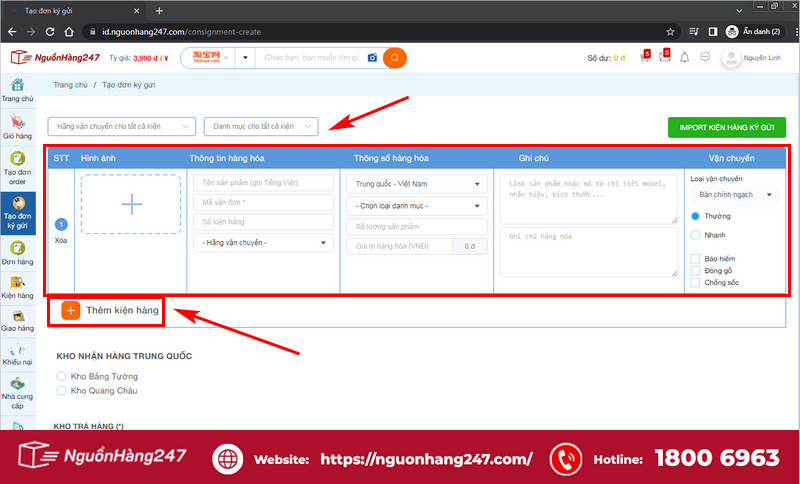Open Danh mục cho tất cả kiện dropdown
The width and height of the screenshot is (800, 484).
pyautogui.click(x=261, y=126)
